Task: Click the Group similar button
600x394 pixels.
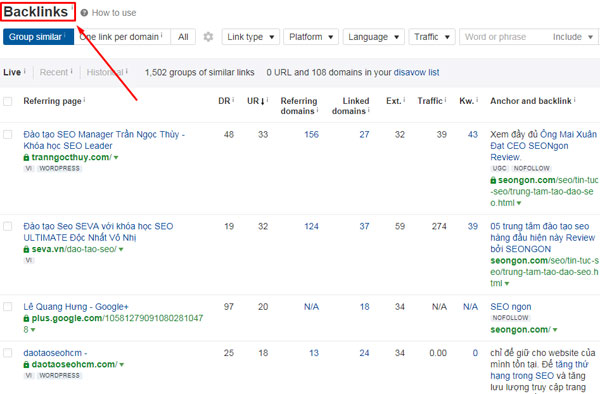Action: (38, 37)
